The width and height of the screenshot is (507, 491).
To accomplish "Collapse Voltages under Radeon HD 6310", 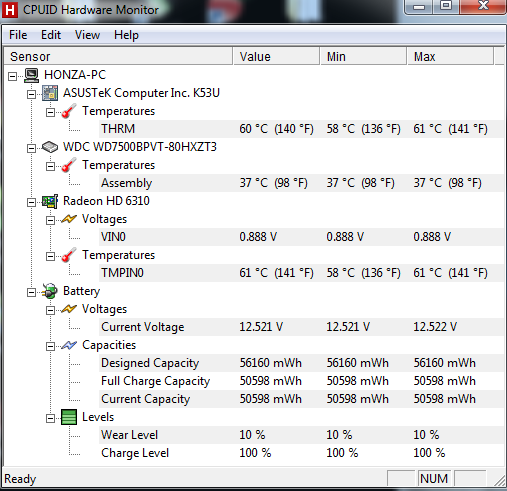I will coord(50,220).
